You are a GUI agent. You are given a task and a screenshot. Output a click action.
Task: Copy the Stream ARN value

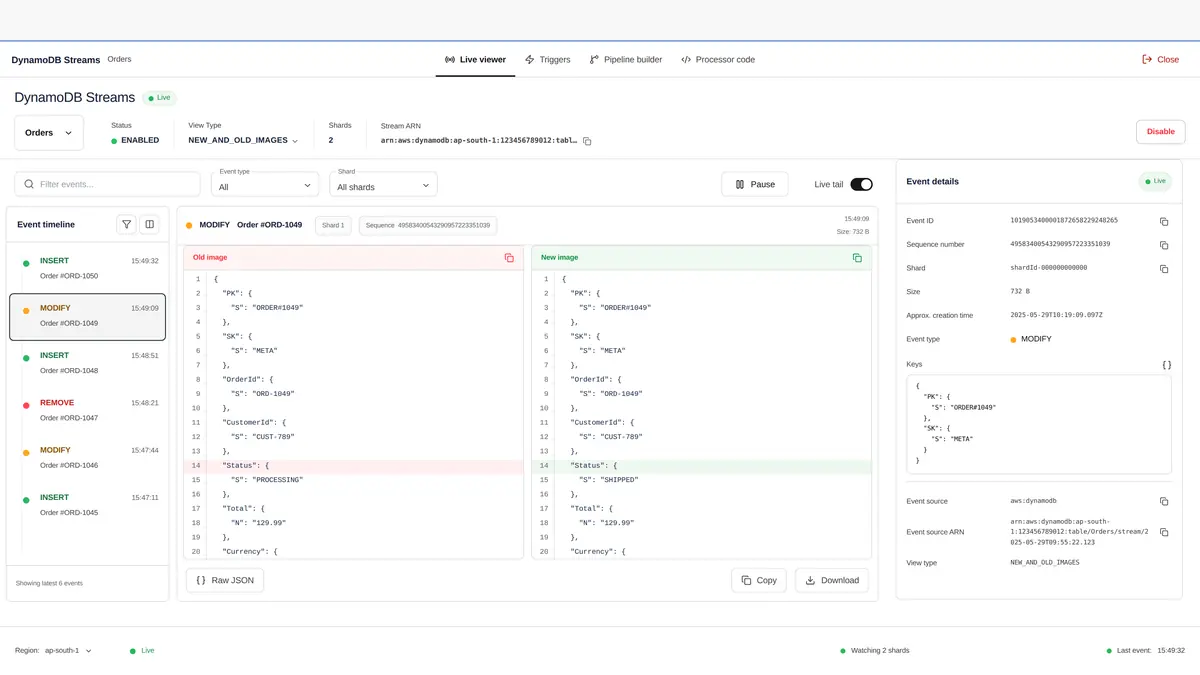(587, 141)
